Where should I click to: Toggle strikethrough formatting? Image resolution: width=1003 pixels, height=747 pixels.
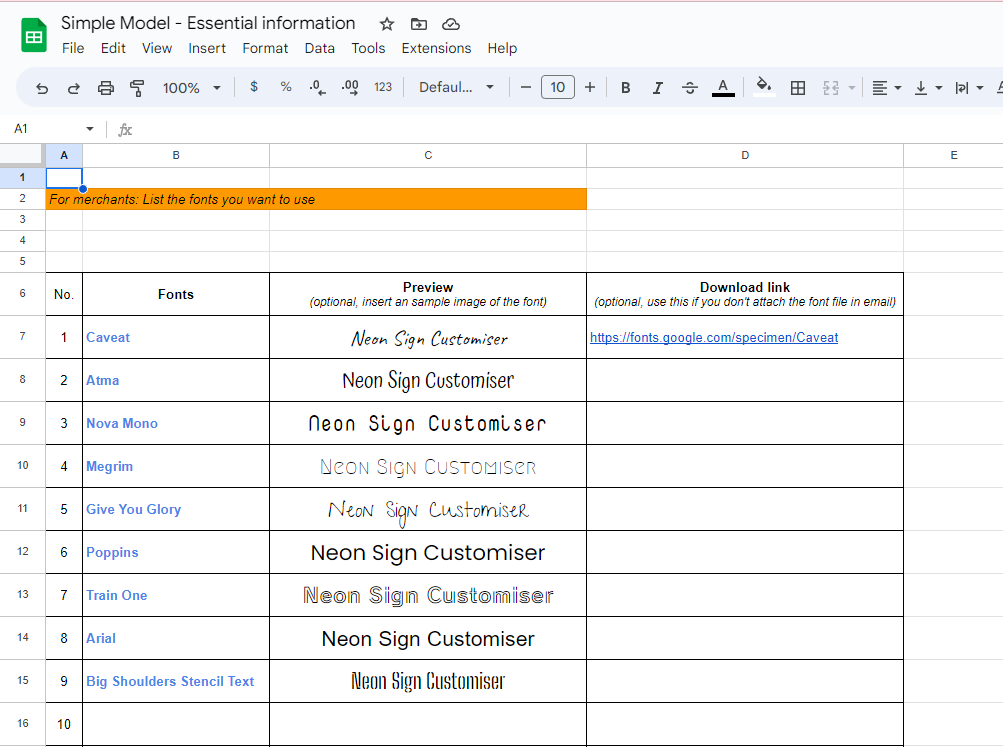click(690, 88)
